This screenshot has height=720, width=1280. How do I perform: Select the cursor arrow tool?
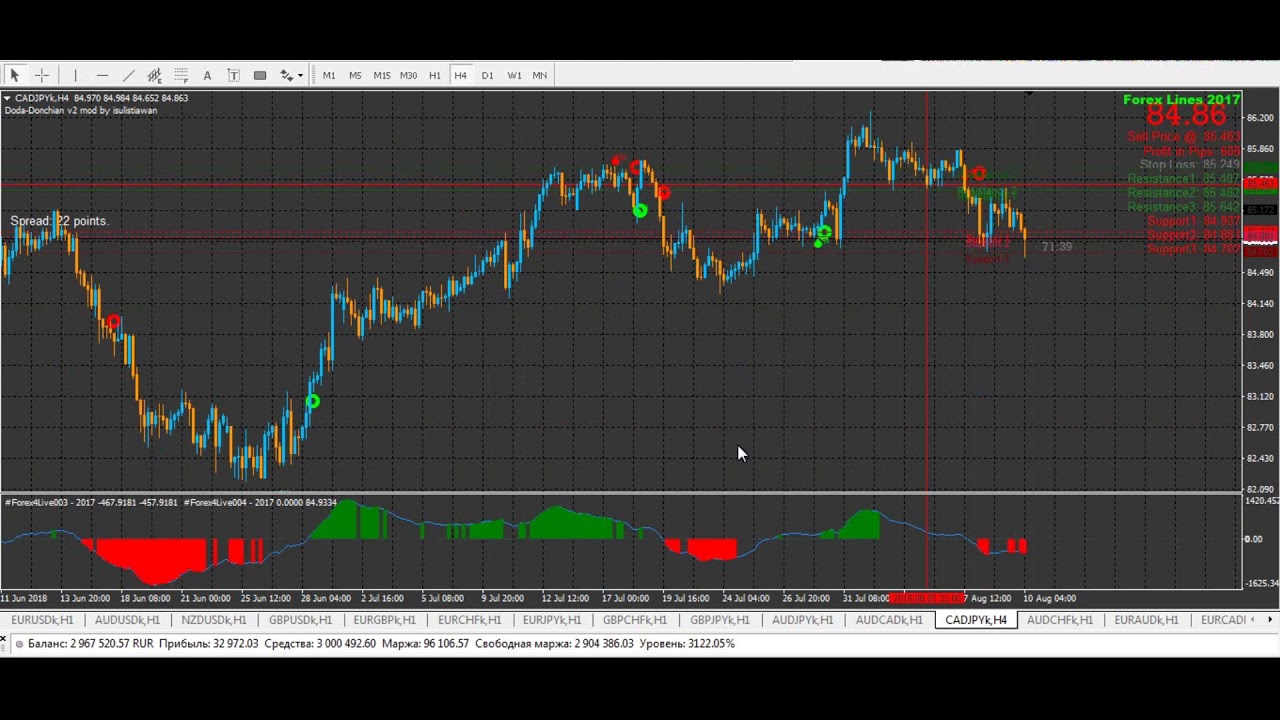tap(15, 75)
